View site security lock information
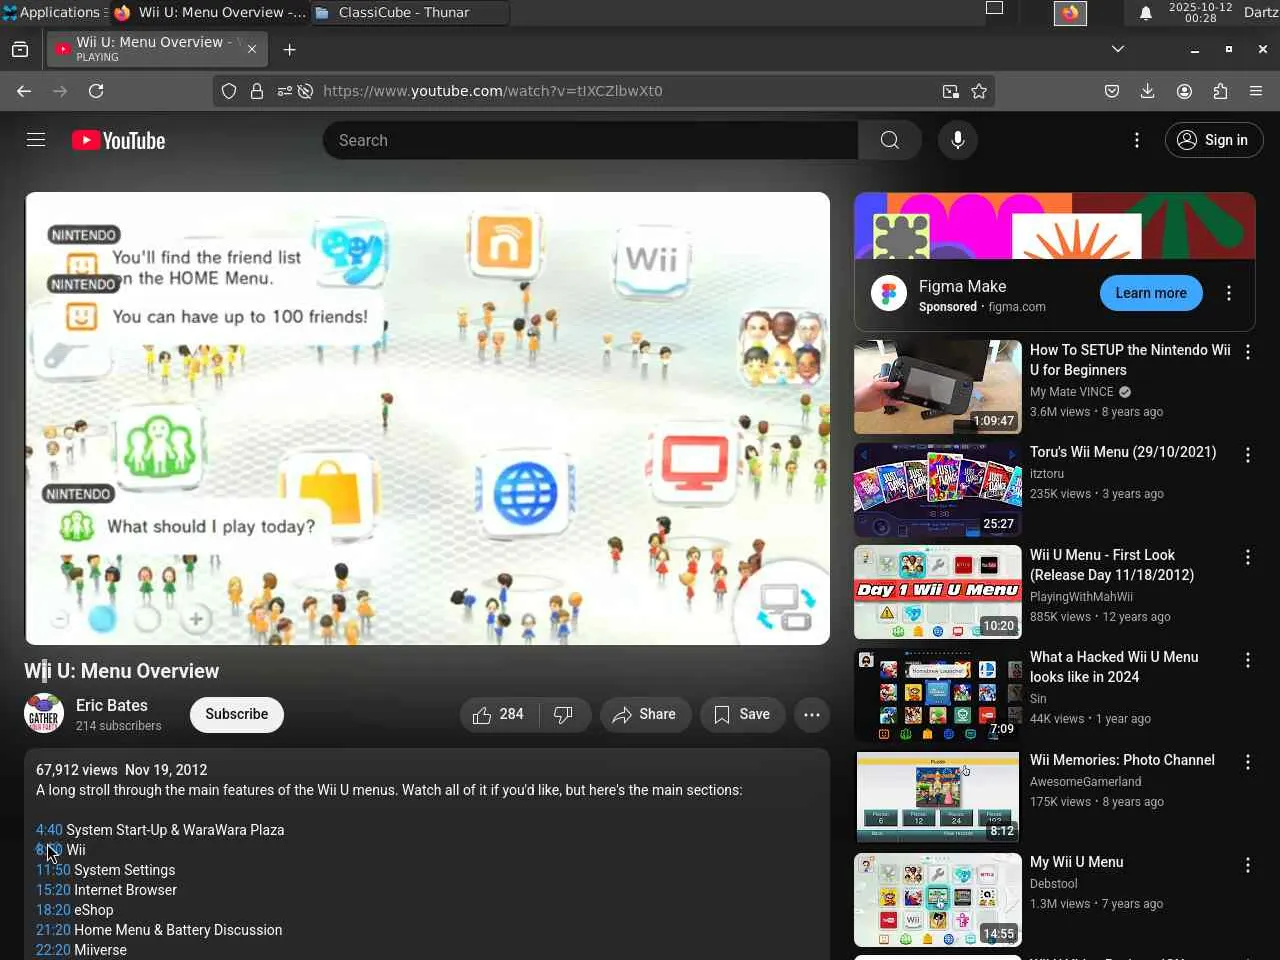 coord(257,91)
